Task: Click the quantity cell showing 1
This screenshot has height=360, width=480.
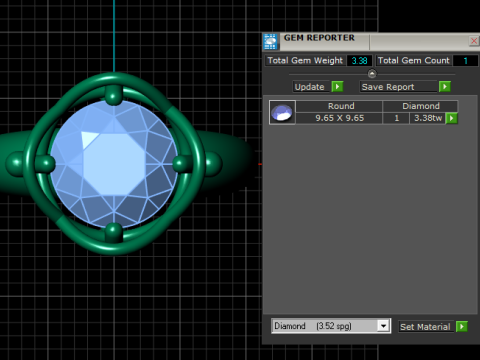Action: 396,118
